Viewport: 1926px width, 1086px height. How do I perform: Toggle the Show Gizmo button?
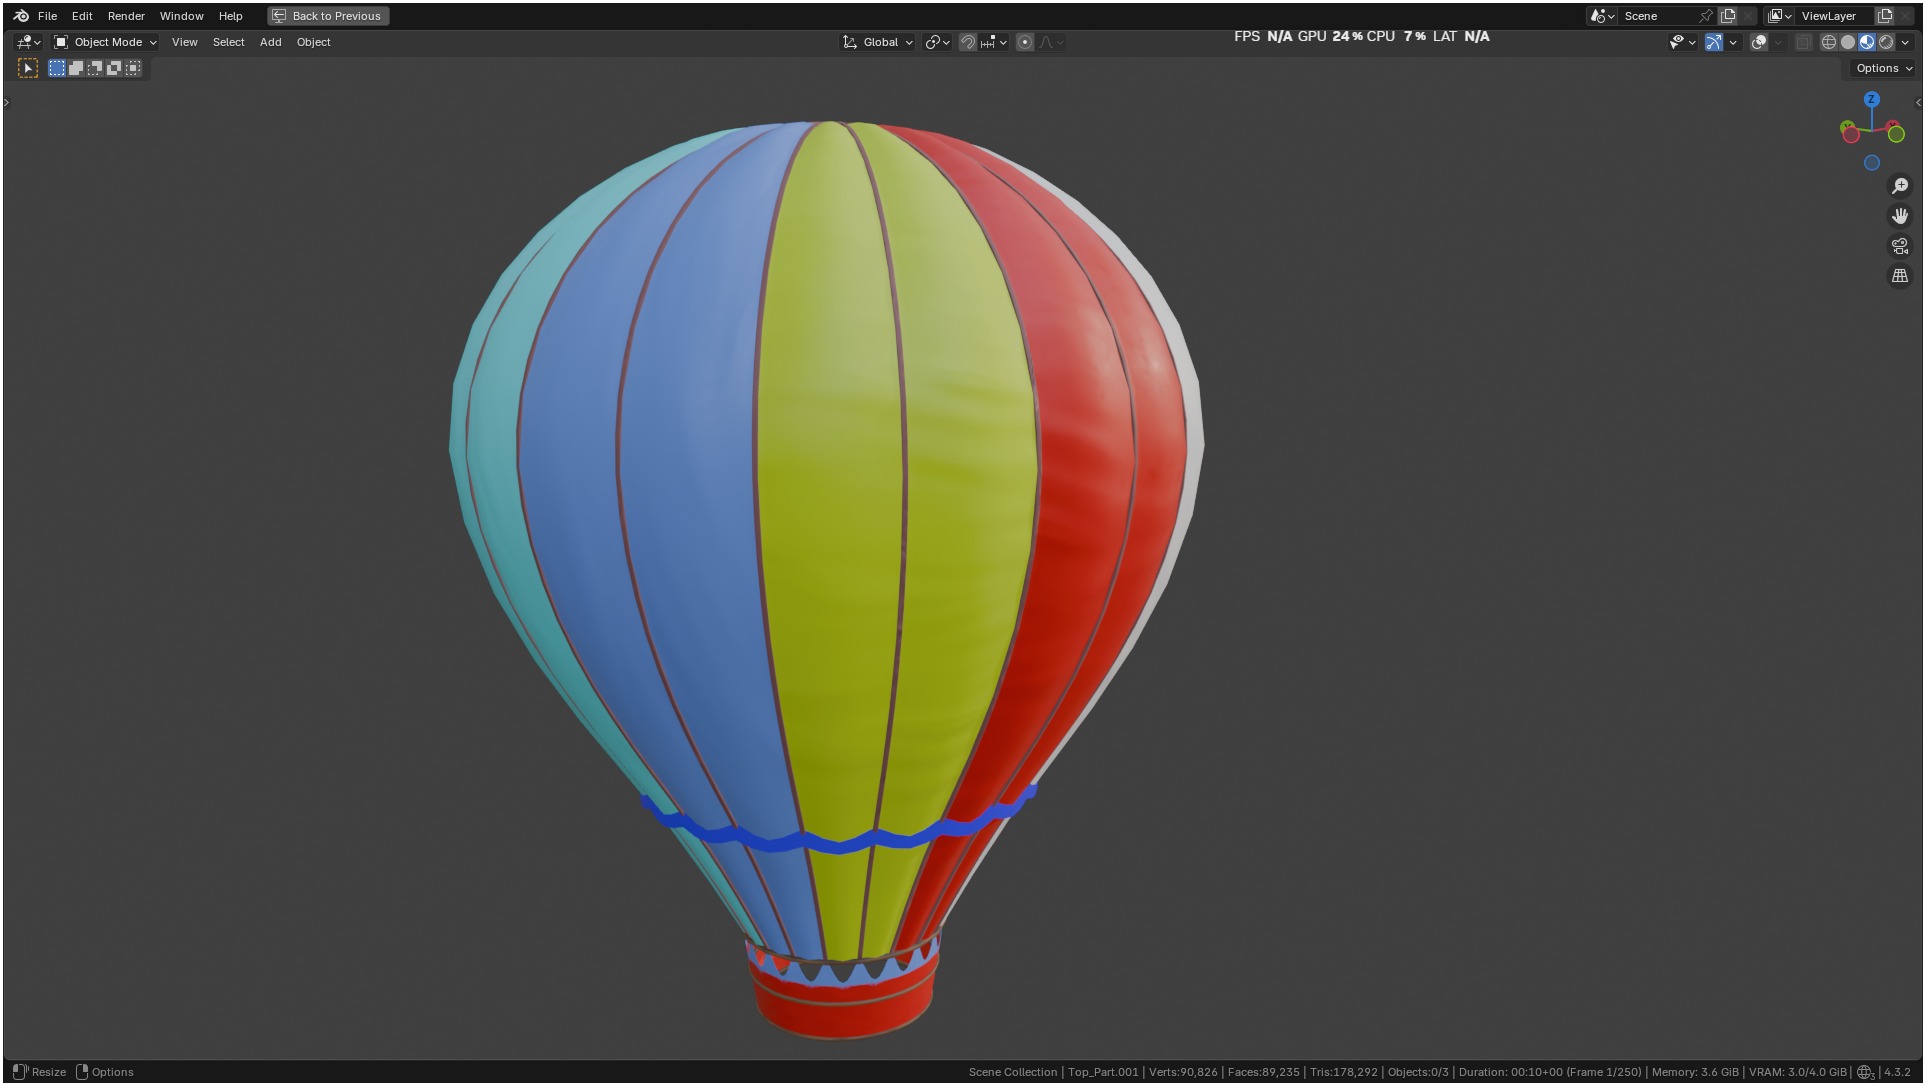[1714, 42]
